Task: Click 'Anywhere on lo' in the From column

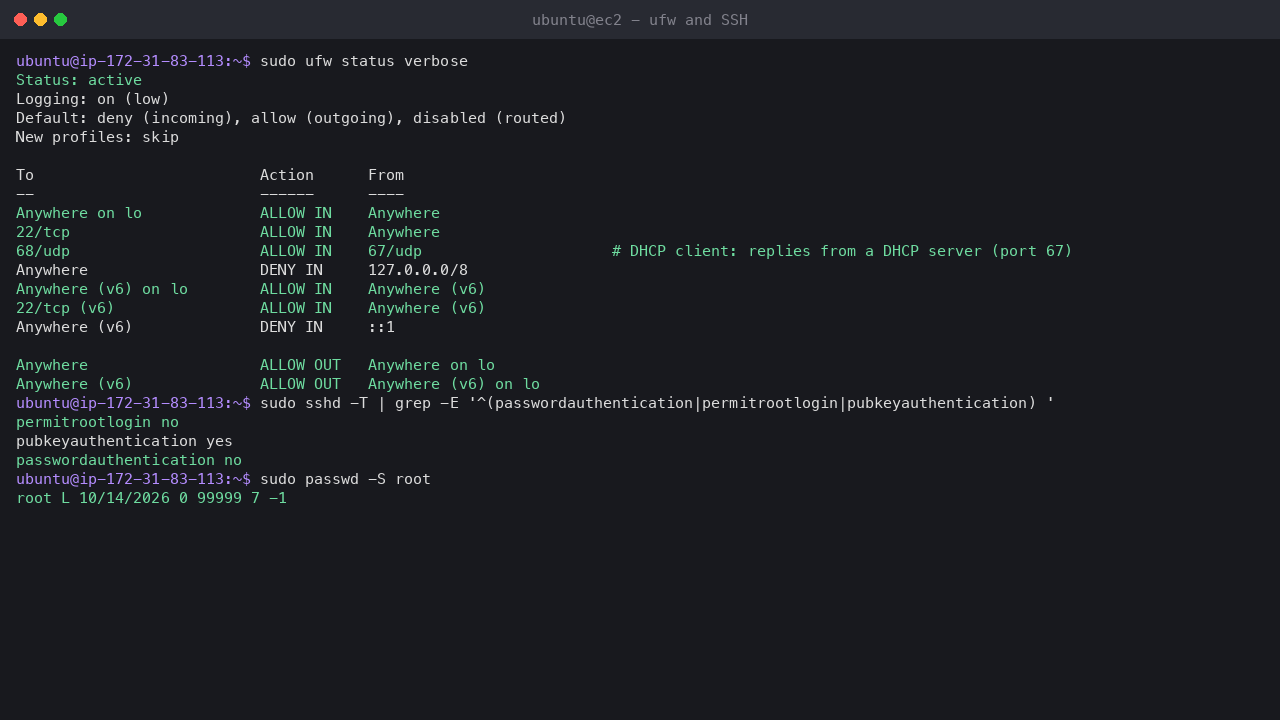Action: point(431,365)
